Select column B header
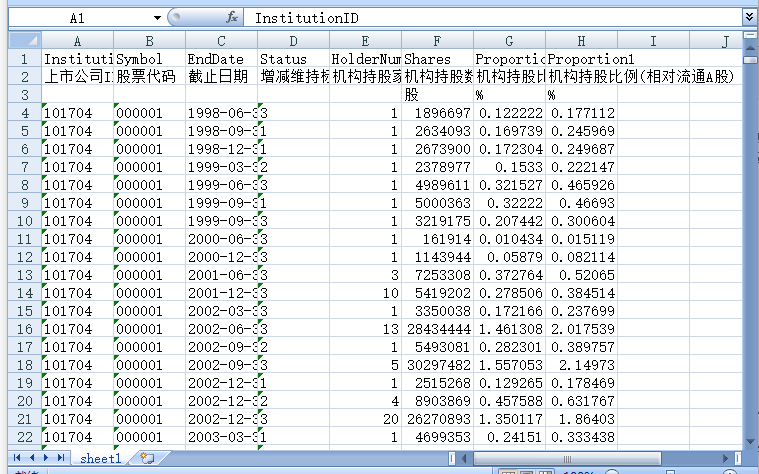The image size is (759, 474). [150, 41]
